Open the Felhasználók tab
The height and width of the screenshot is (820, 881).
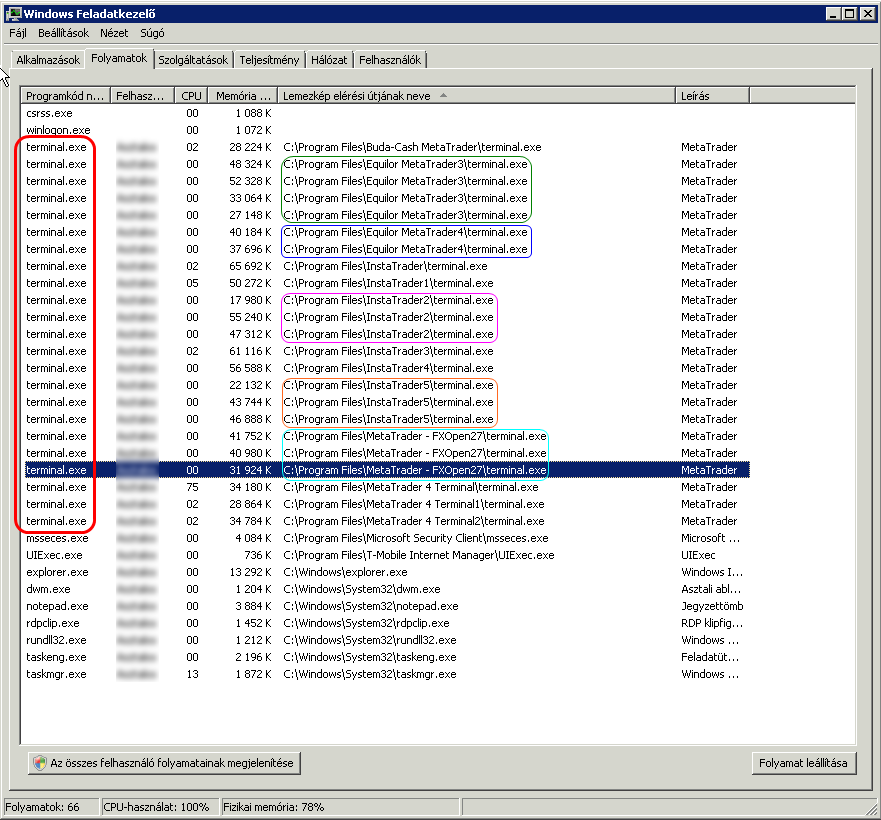pyautogui.click(x=390, y=60)
